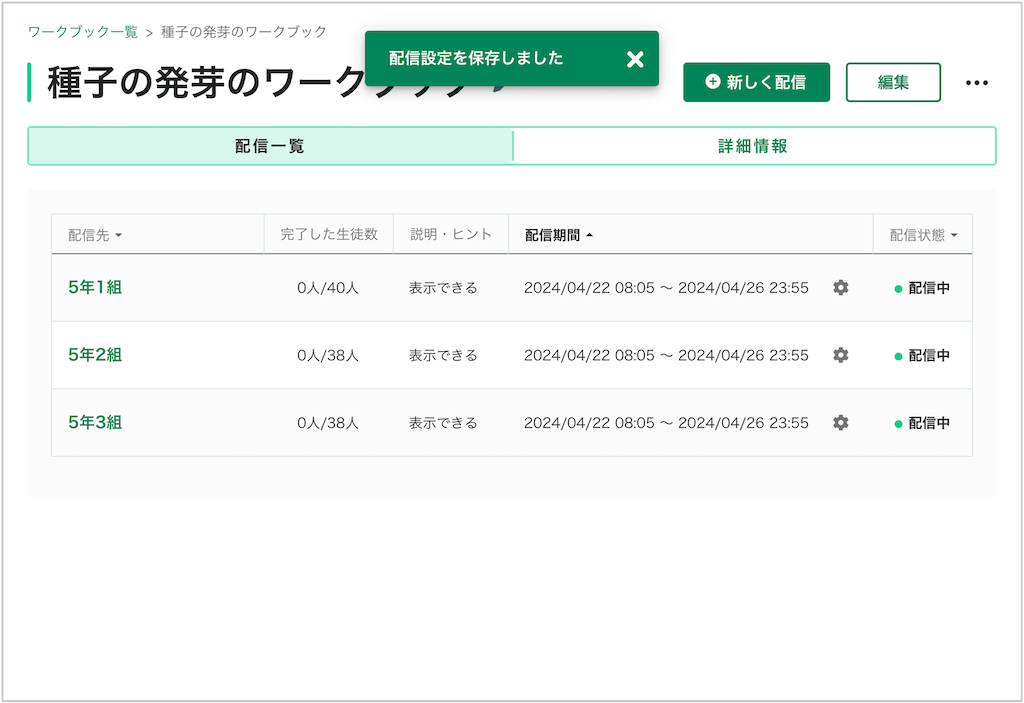Sort by 配信期間 column header
The image size is (1024, 703).
(x=558, y=235)
